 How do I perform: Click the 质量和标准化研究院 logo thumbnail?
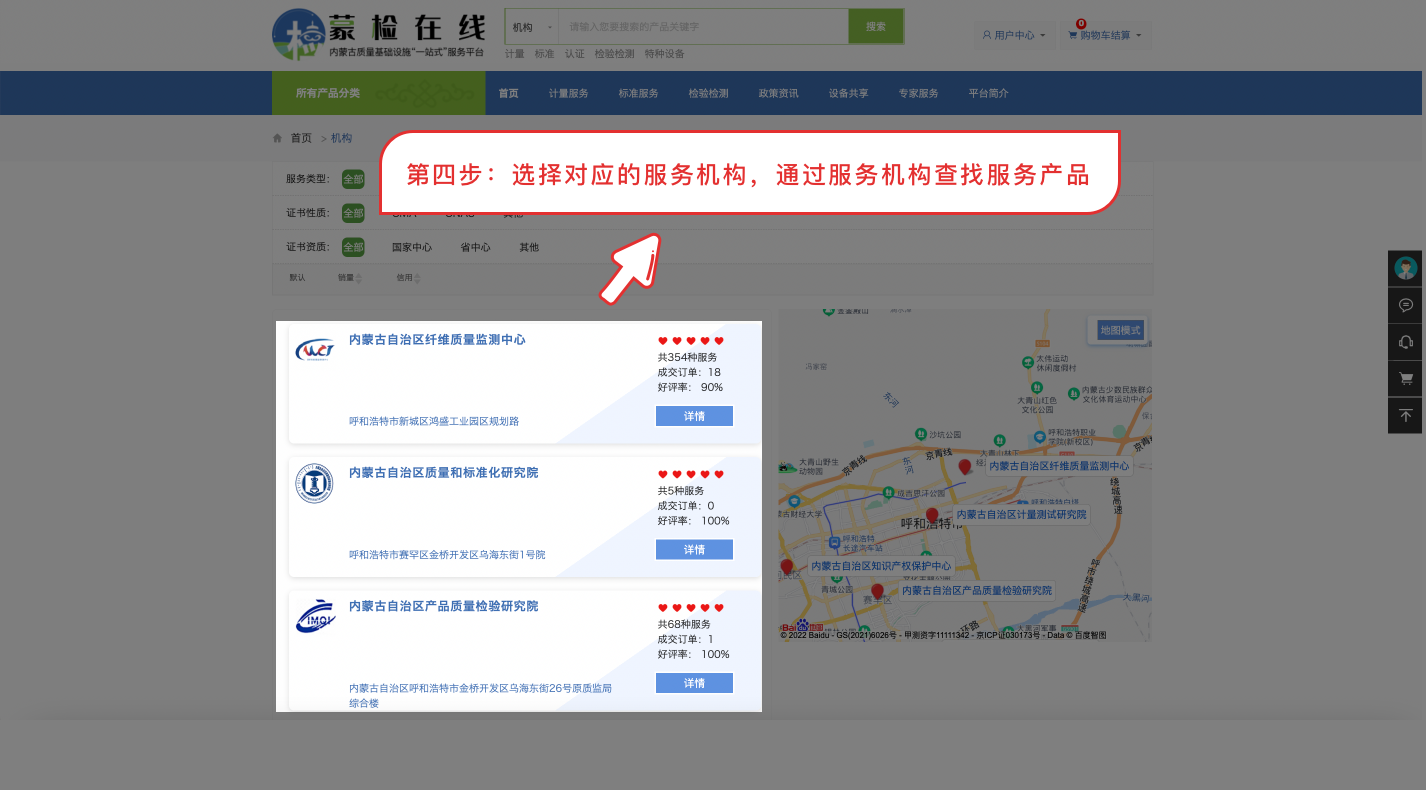coord(315,484)
